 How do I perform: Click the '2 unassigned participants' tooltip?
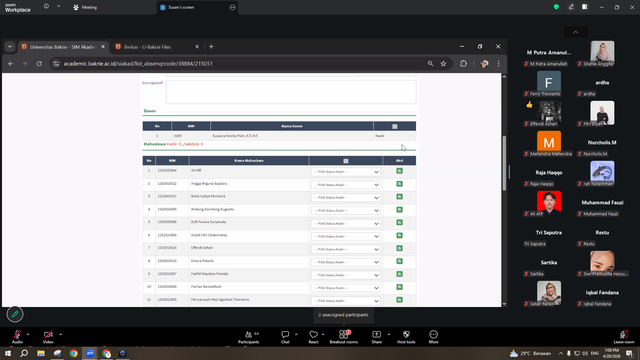[x=343, y=315]
